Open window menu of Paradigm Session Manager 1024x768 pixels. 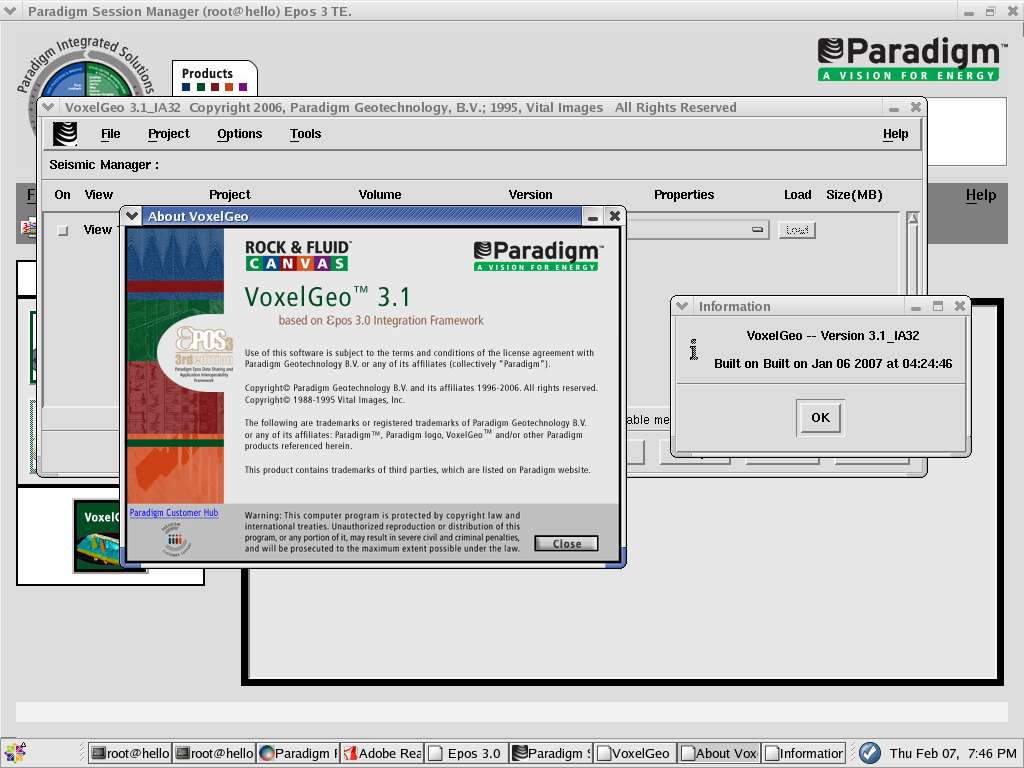tap(10, 11)
